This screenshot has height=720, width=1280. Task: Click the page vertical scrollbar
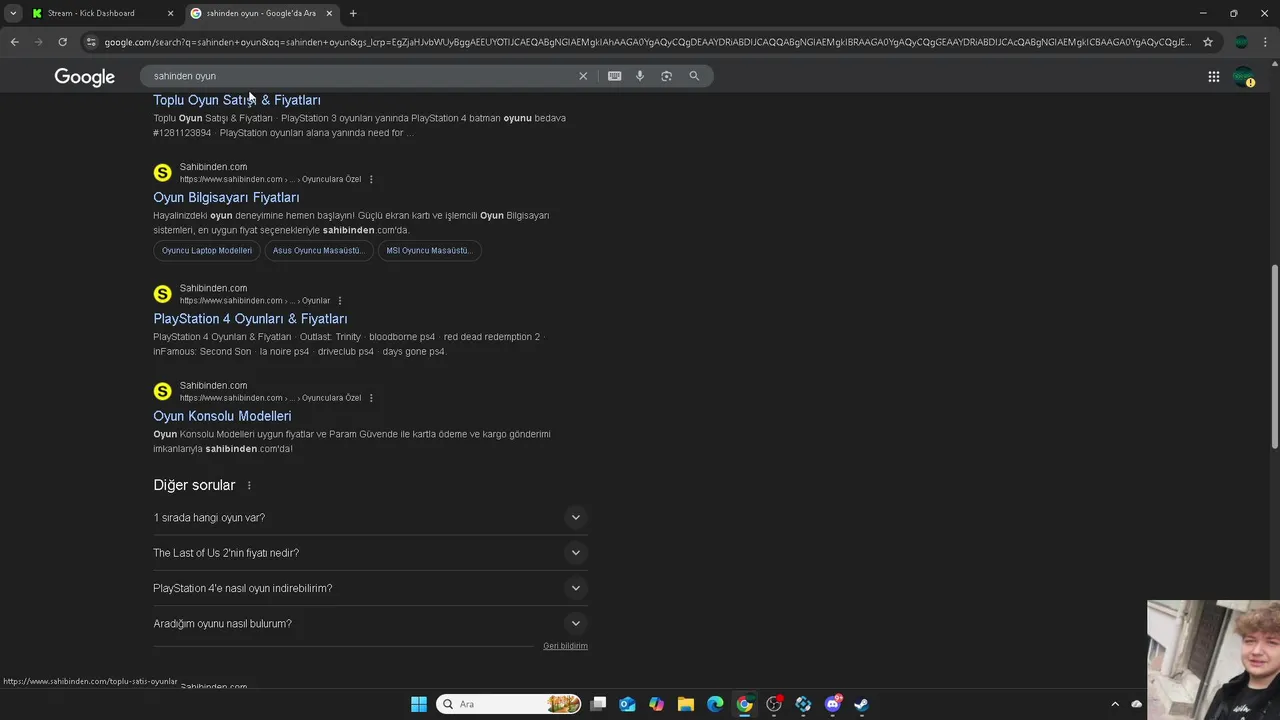pos(1274,357)
